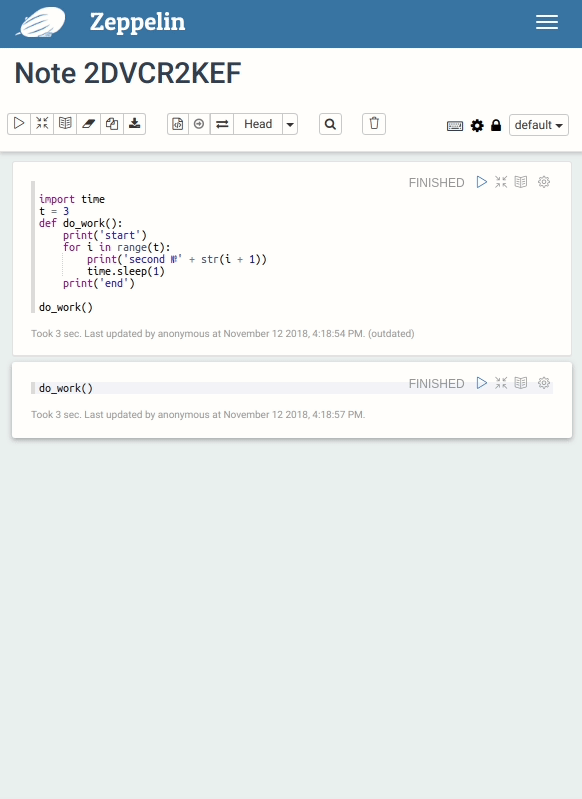
Task: Run the first paragraph
Action: pyautogui.click(x=482, y=182)
